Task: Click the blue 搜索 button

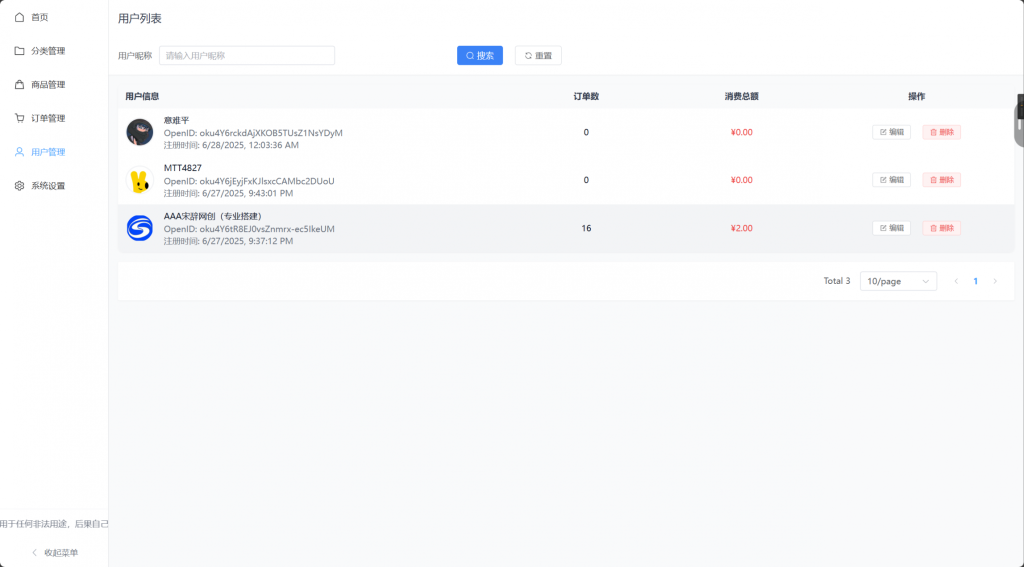Action: pyautogui.click(x=480, y=56)
